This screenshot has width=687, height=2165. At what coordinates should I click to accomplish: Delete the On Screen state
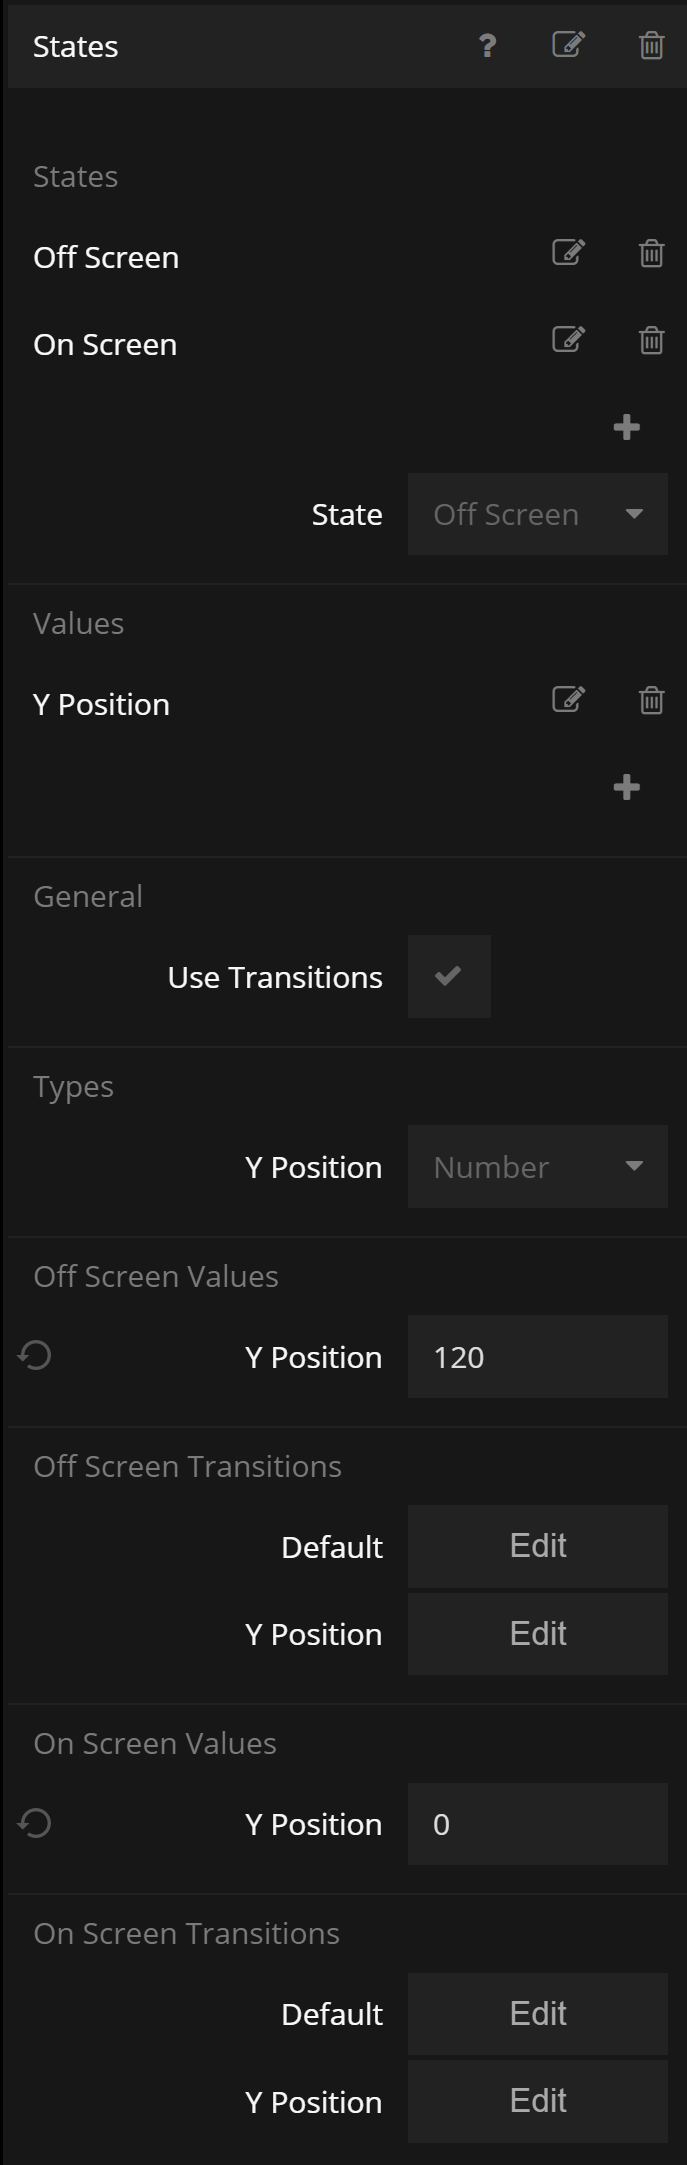651,341
